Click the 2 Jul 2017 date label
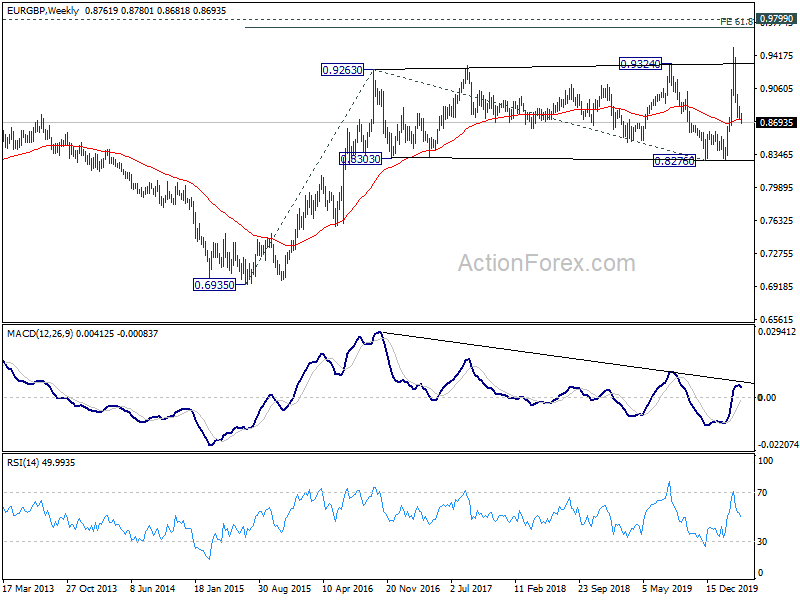 coord(471,588)
